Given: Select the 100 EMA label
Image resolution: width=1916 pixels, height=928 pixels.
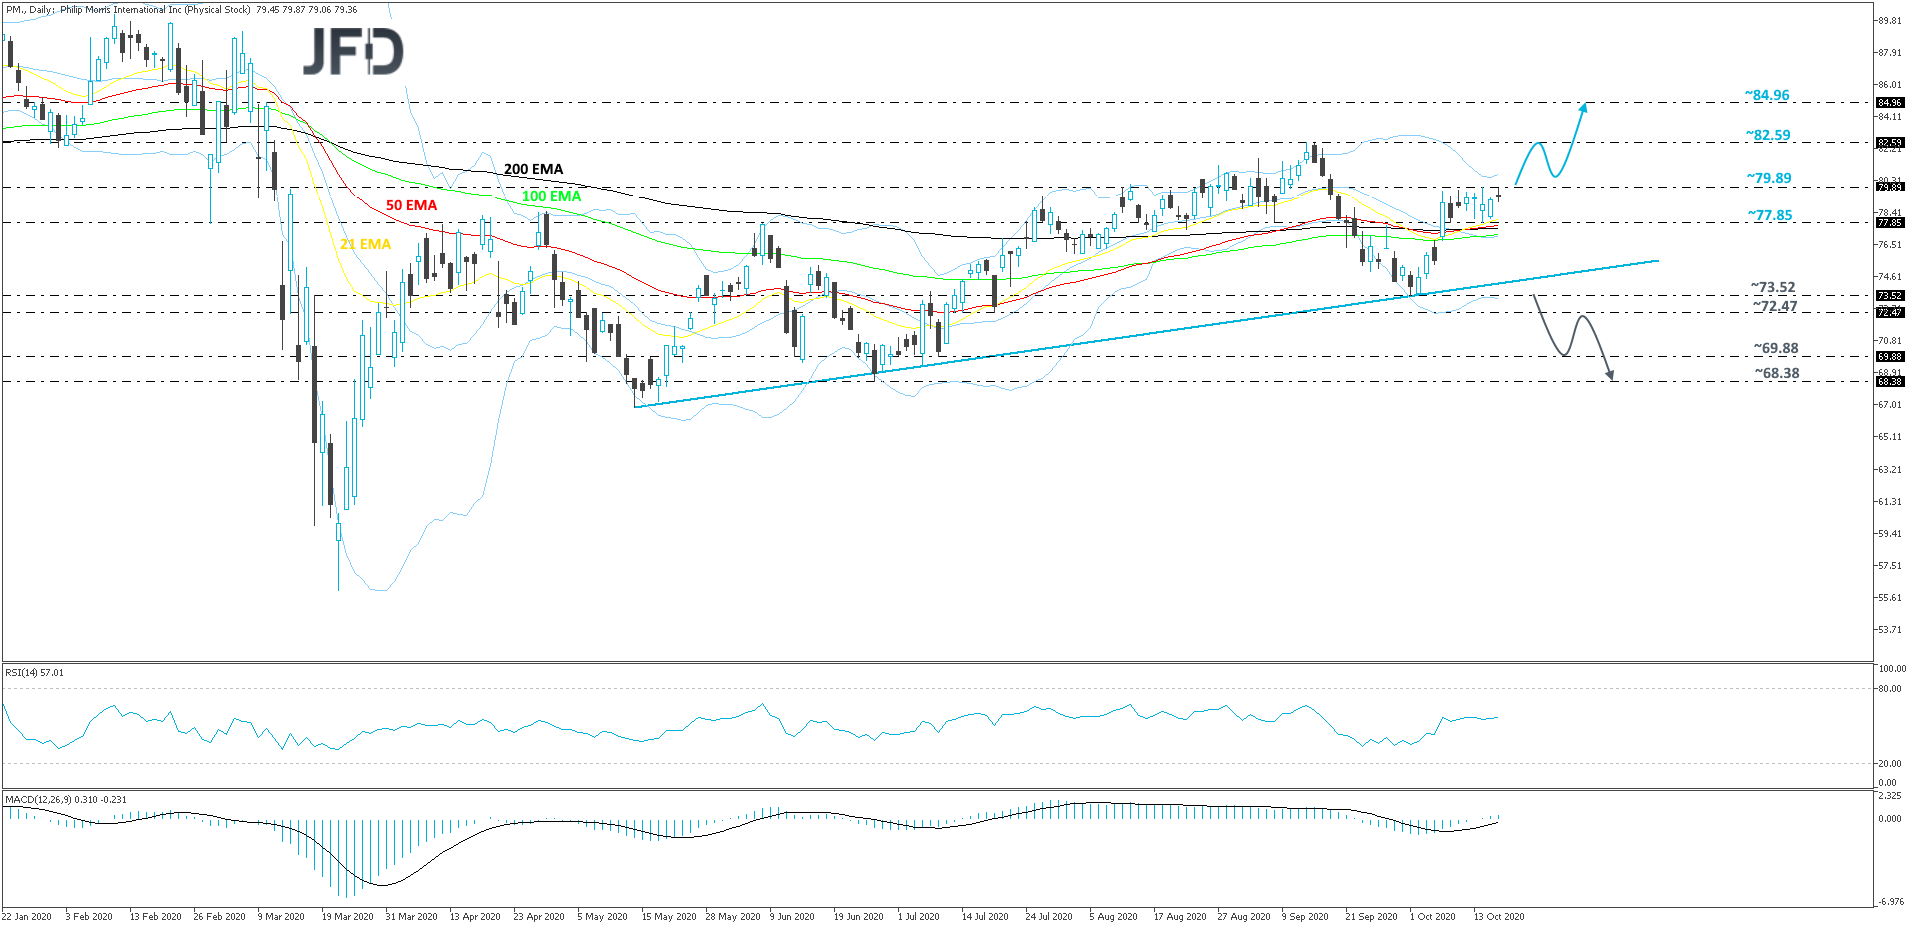Looking at the screenshot, I should point(551,197).
